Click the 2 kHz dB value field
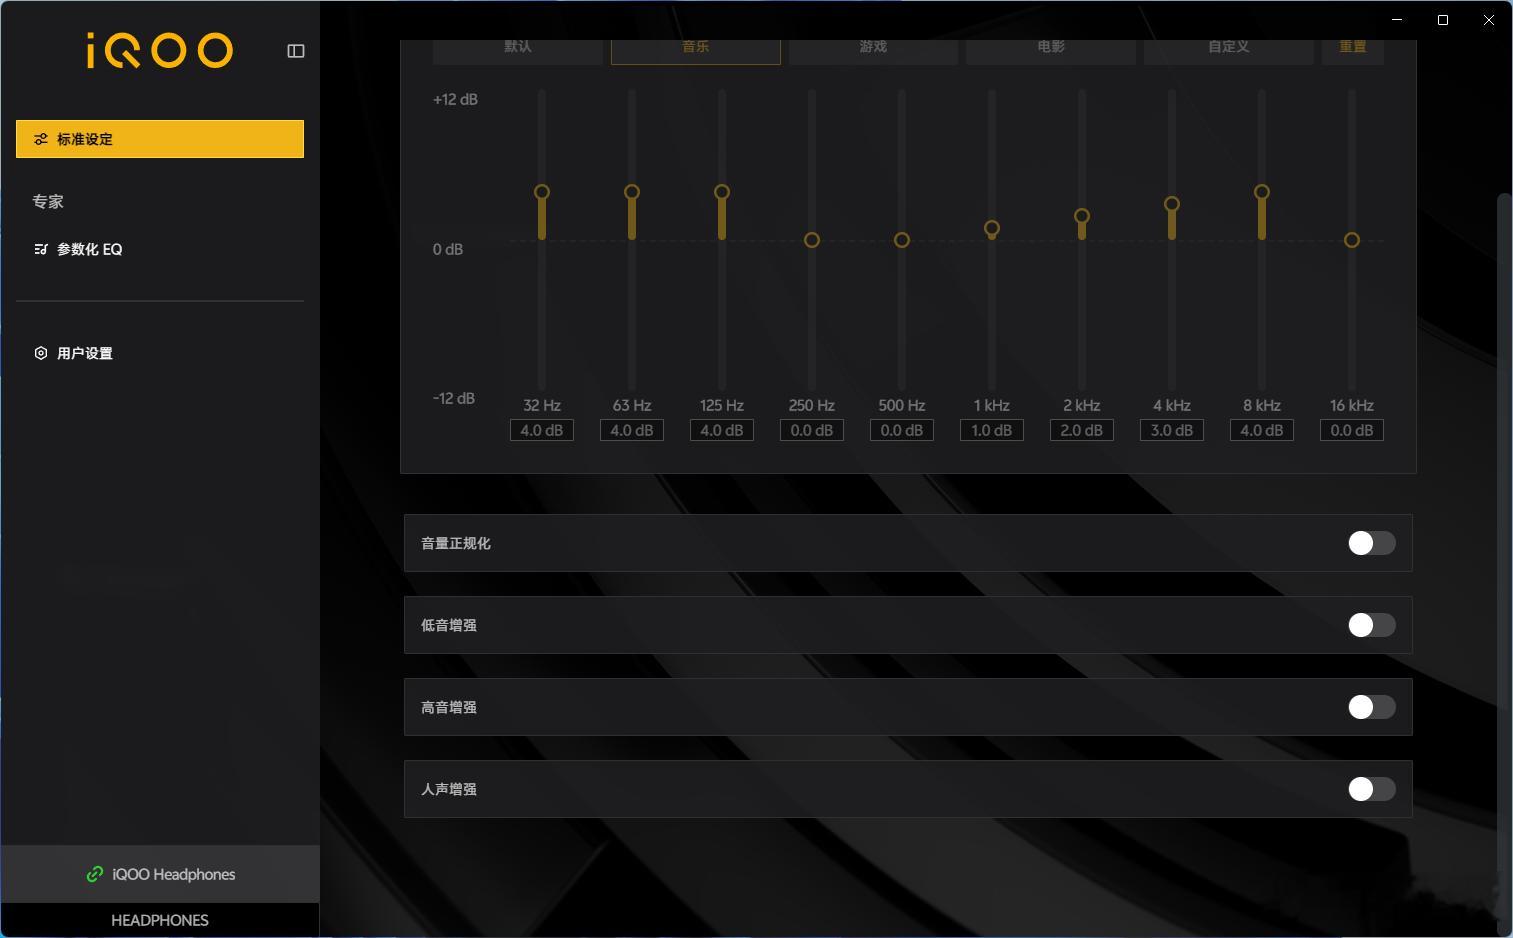The image size is (1513, 938). tap(1082, 430)
